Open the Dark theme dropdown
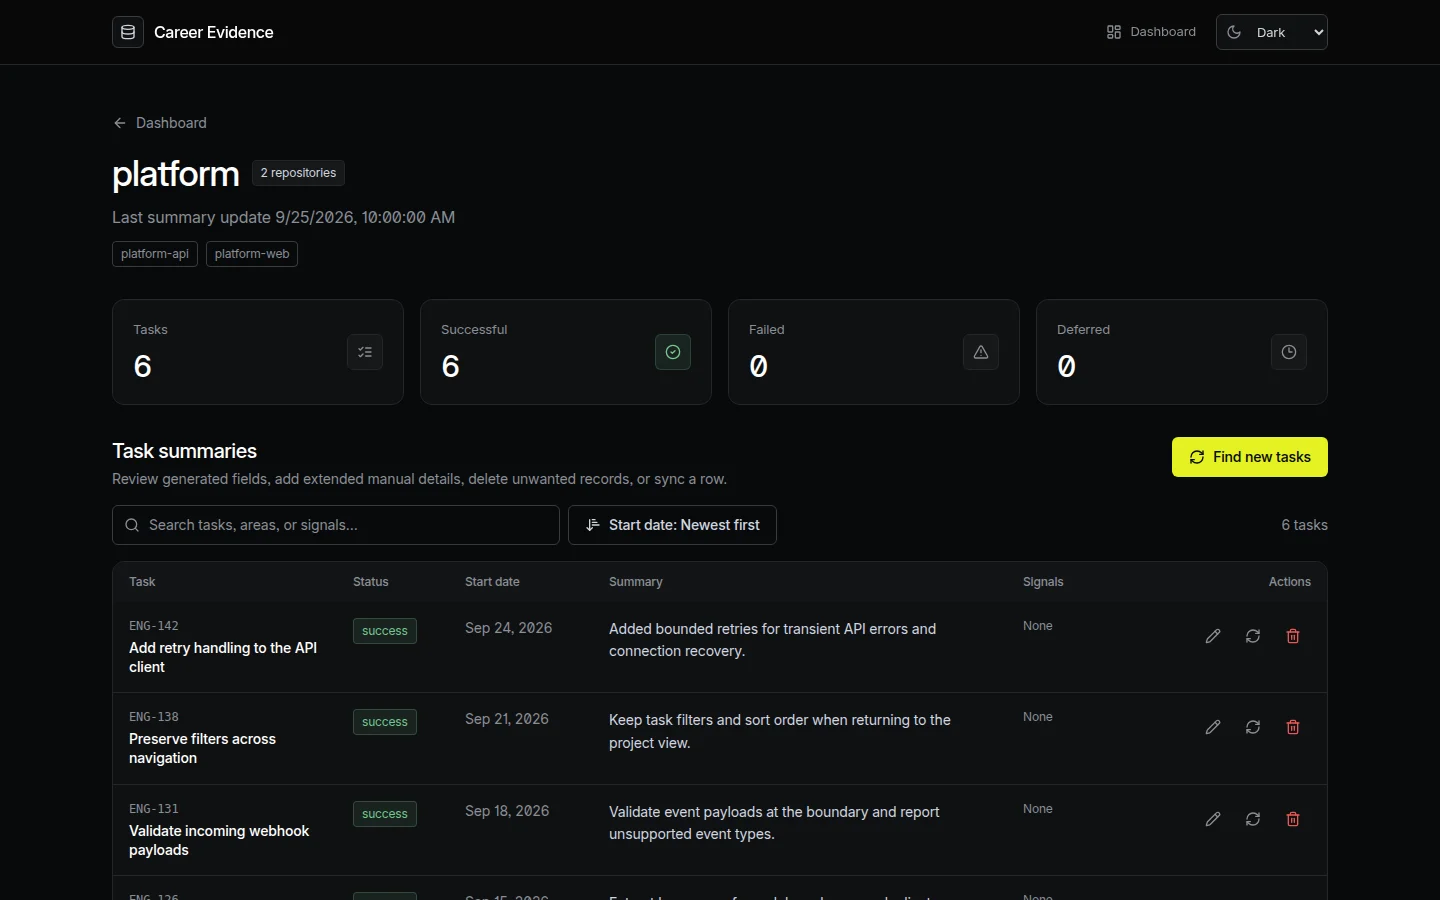Viewport: 1440px width, 900px height. pos(1272,32)
